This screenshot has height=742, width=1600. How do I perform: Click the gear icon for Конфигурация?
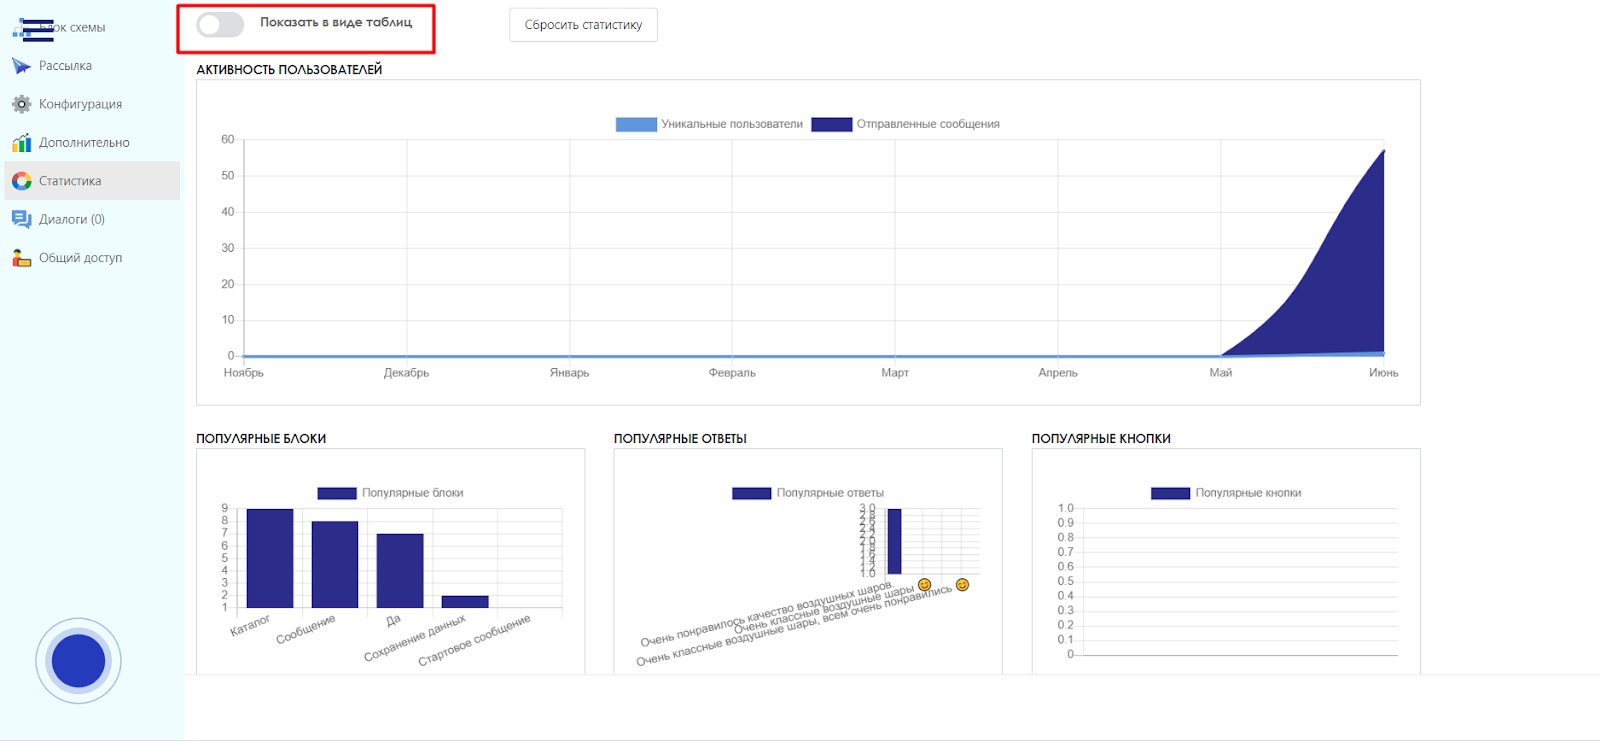point(21,104)
